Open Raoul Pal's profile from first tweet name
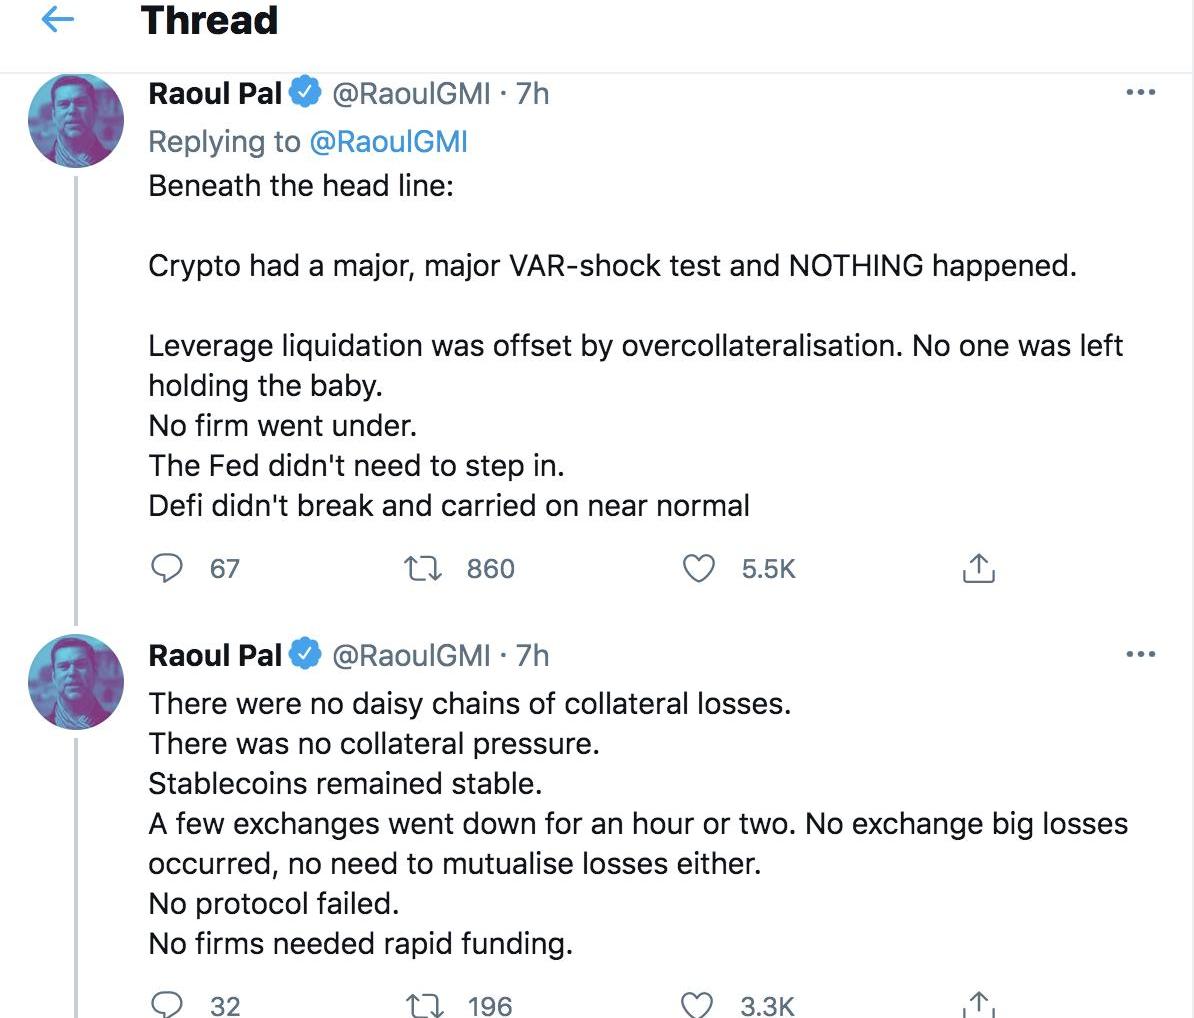Viewport: 1194px width, 1018px height. tap(215, 93)
